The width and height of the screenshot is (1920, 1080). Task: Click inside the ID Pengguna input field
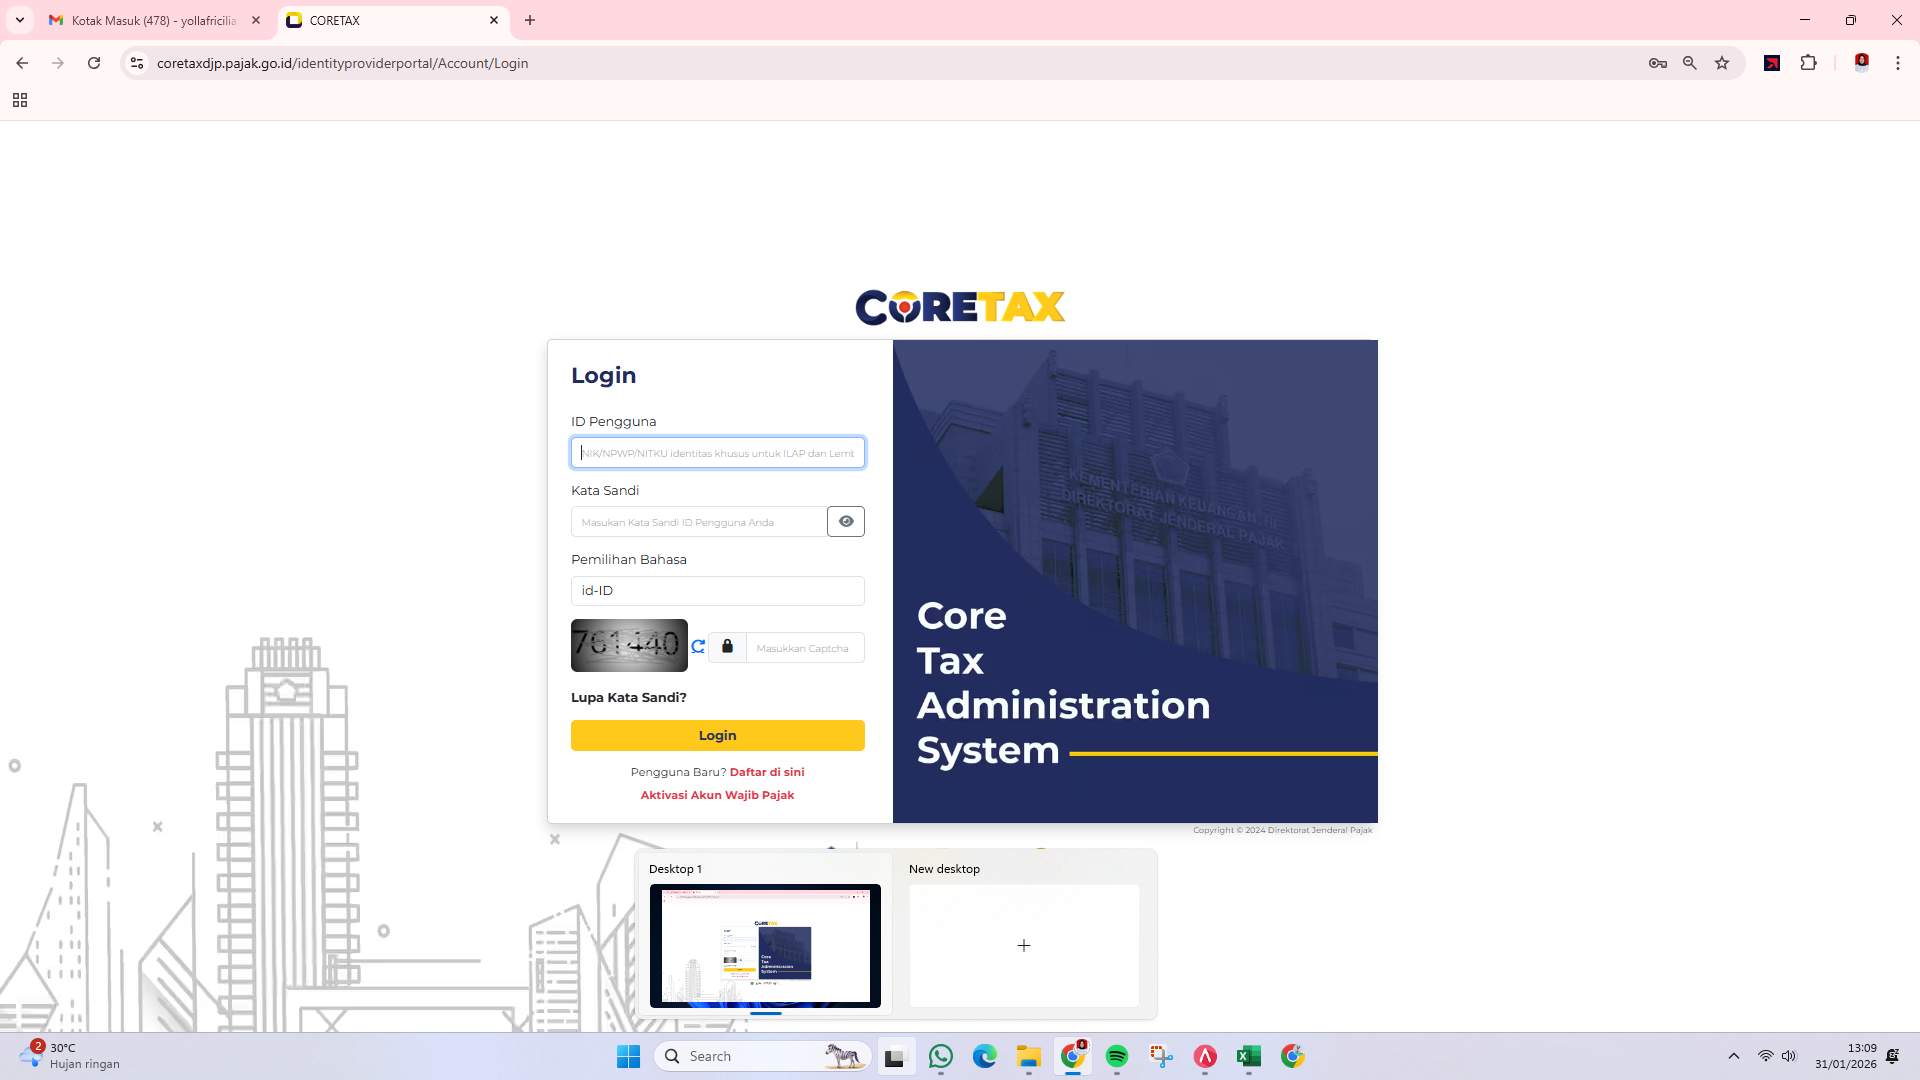(717, 452)
